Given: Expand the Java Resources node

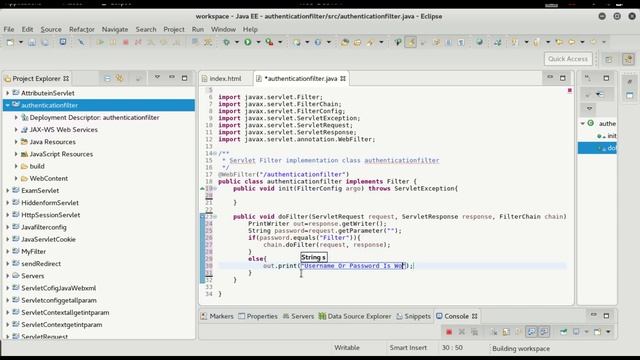Looking at the screenshot, I should pos(16,142).
